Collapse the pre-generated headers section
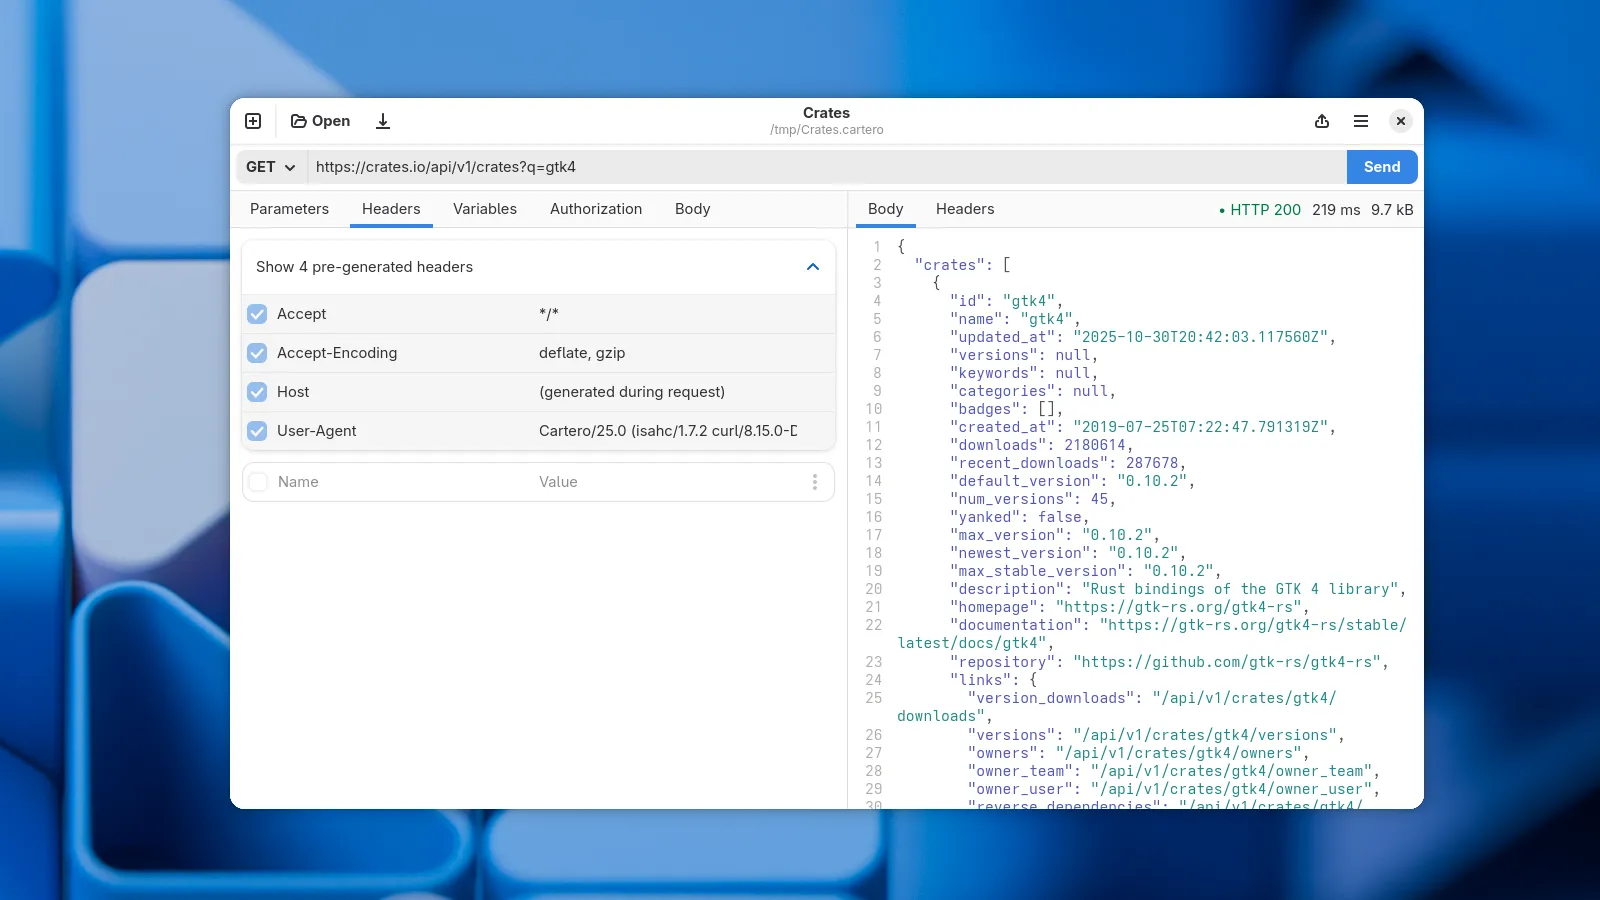Image resolution: width=1600 pixels, height=900 pixels. pyautogui.click(x=813, y=267)
